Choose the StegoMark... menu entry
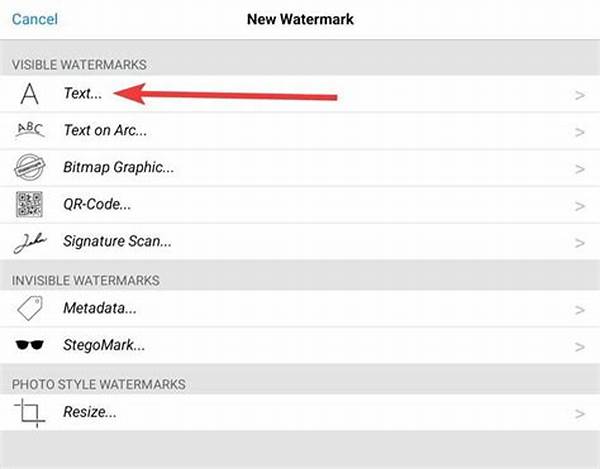 (x=104, y=346)
